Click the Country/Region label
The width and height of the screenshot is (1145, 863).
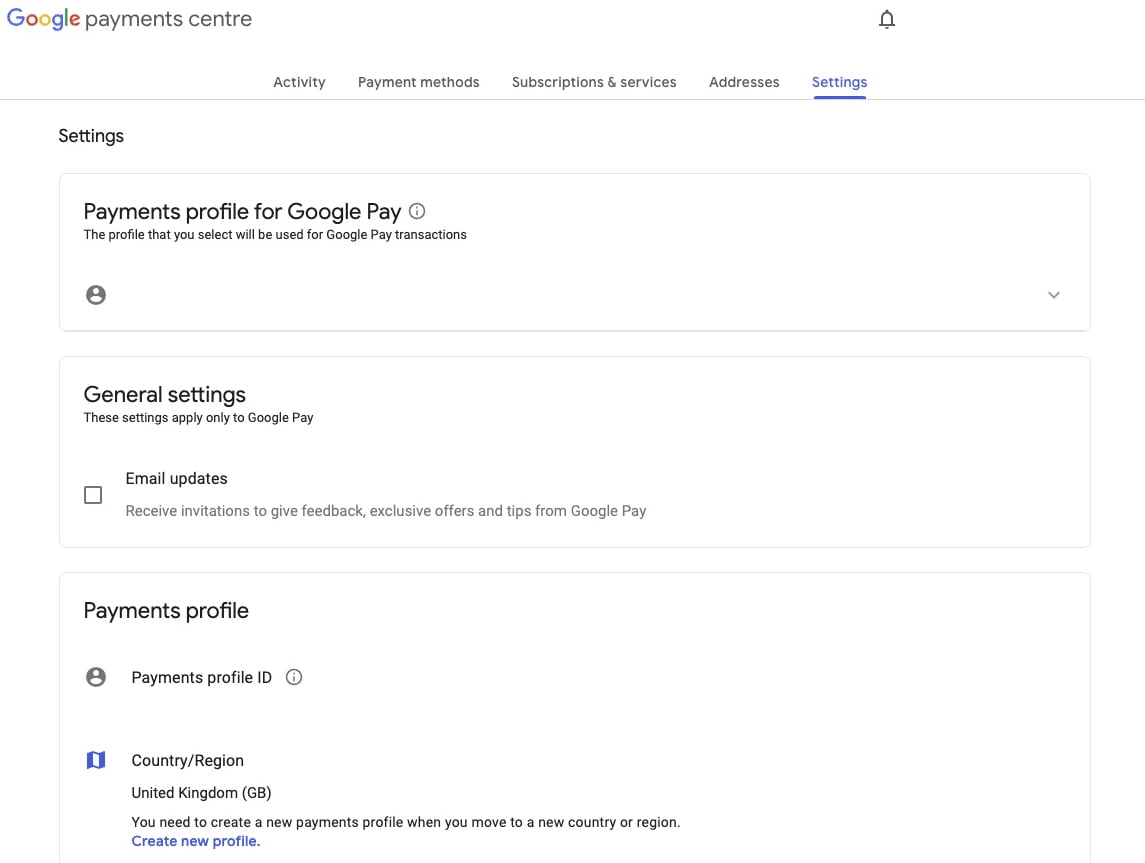click(x=188, y=760)
